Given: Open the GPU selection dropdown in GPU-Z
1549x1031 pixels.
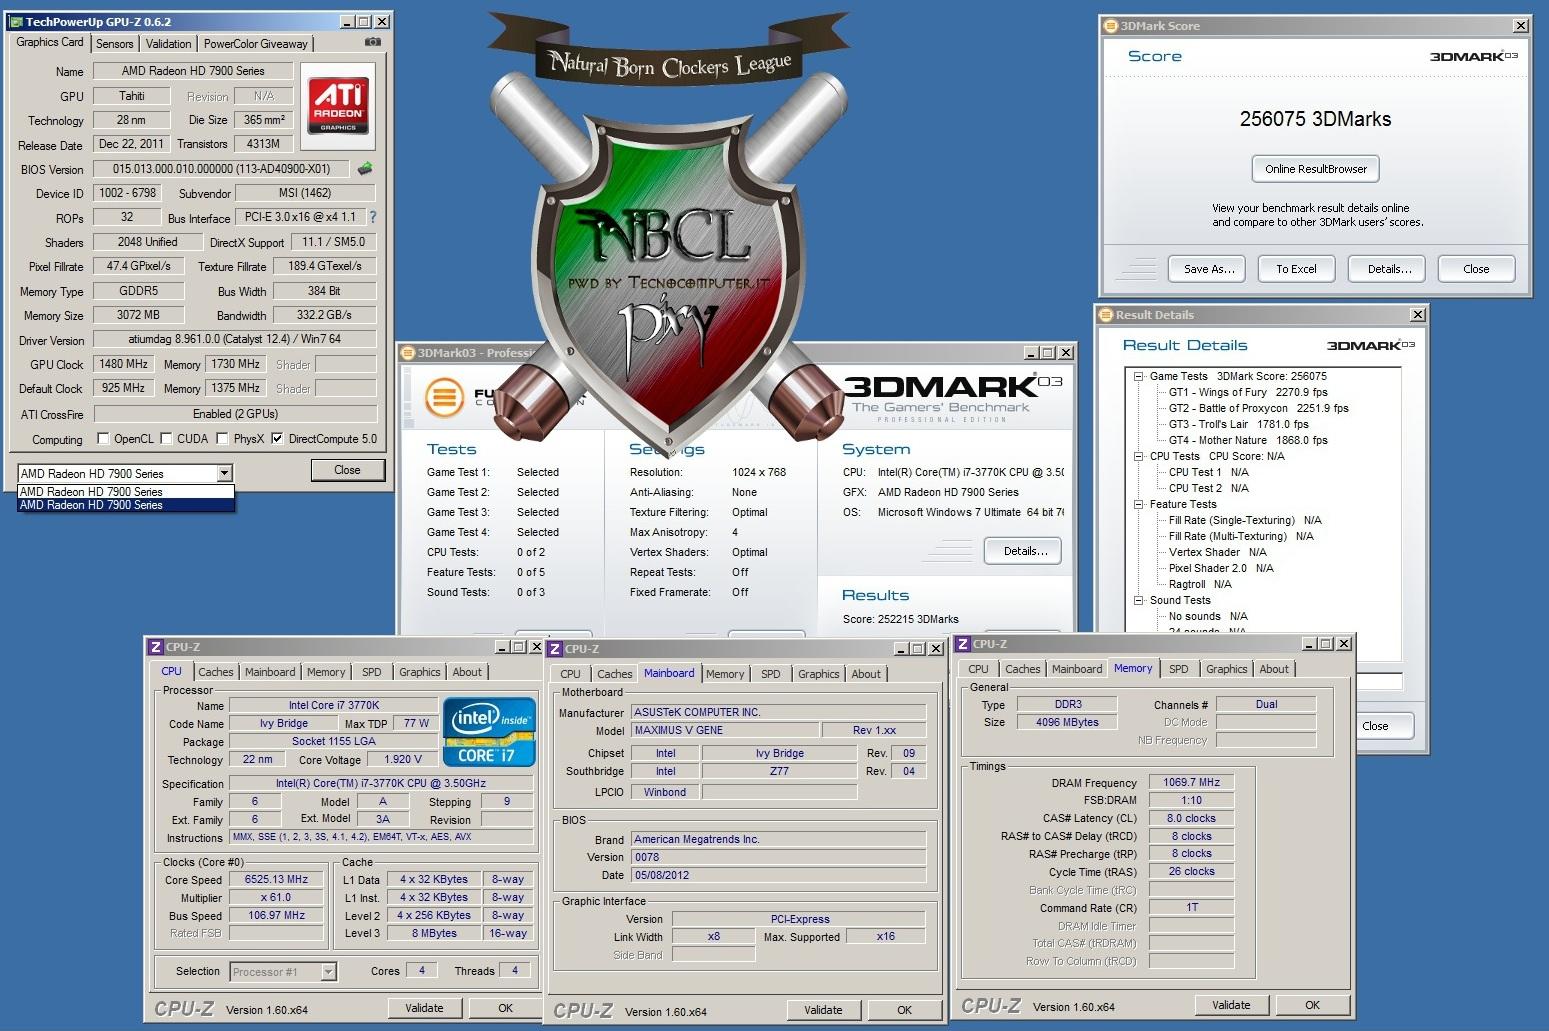Looking at the screenshot, I should pyautogui.click(x=224, y=473).
